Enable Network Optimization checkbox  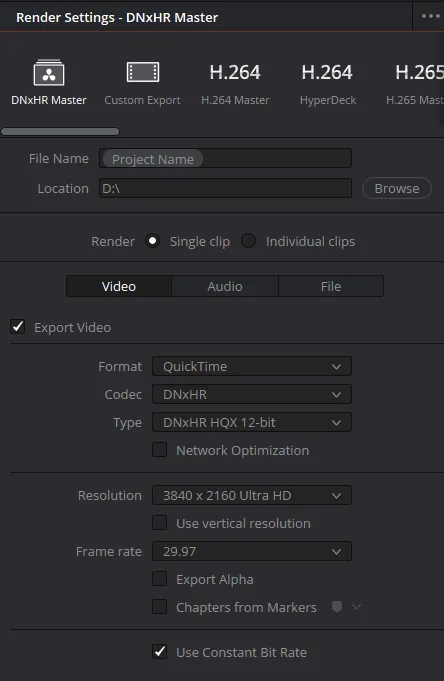pos(159,450)
